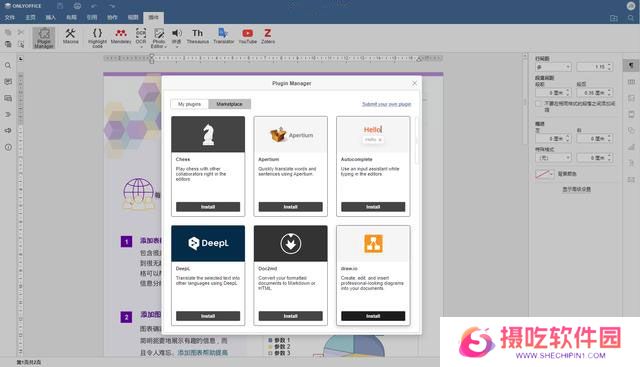This screenshot has width=640, height=367.
Task: Close the Plugin Manager dialog
Action: point(414,83)
